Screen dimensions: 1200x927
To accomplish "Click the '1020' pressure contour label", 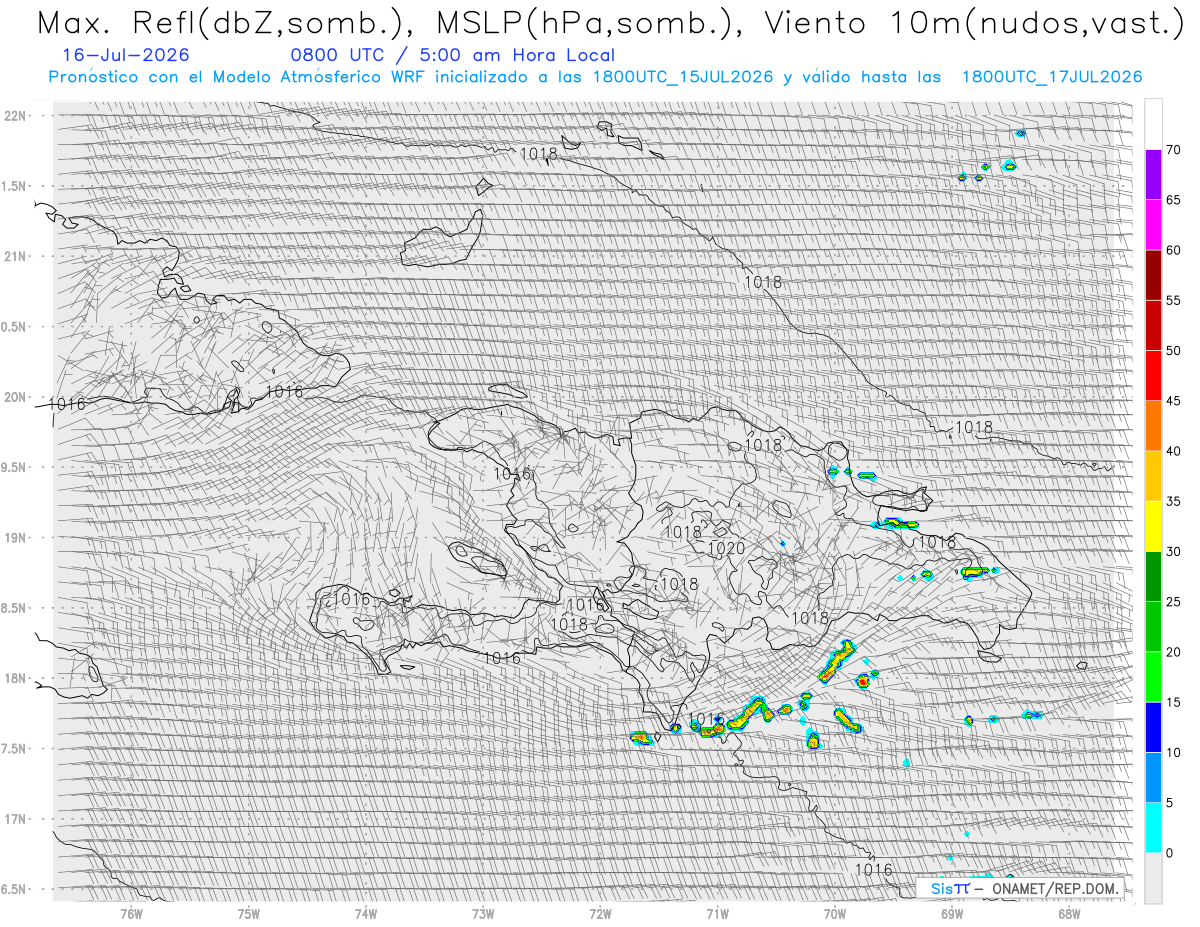I will 726,549.
